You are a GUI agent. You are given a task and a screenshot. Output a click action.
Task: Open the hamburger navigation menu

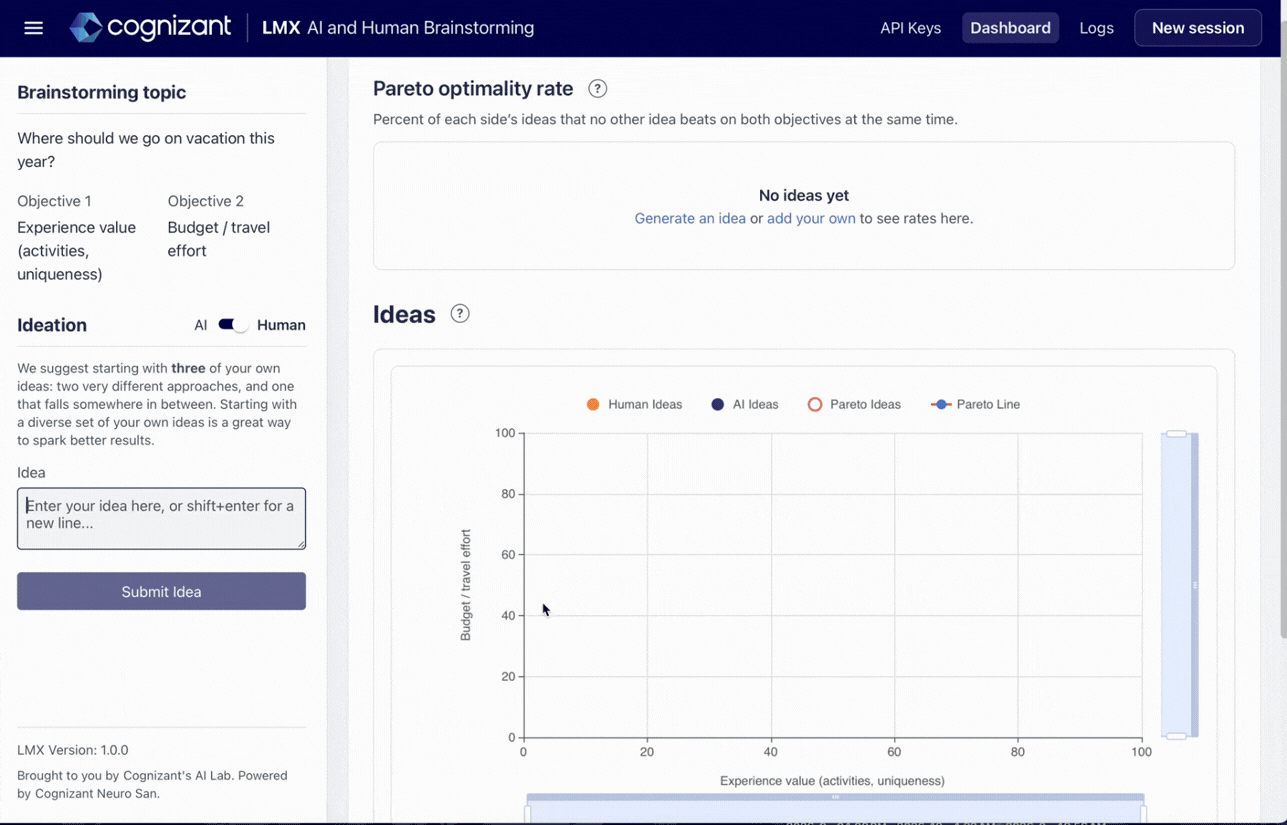[33, 28]
